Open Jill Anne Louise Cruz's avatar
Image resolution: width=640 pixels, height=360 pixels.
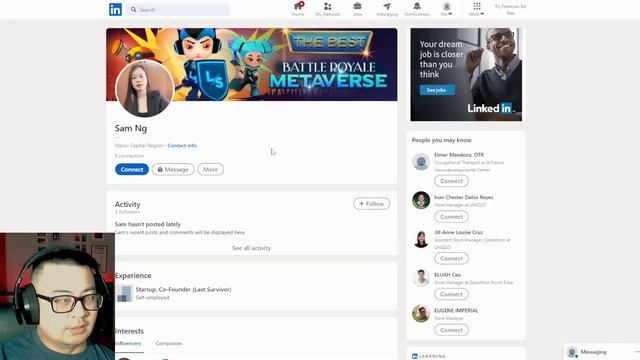point(421,239)
